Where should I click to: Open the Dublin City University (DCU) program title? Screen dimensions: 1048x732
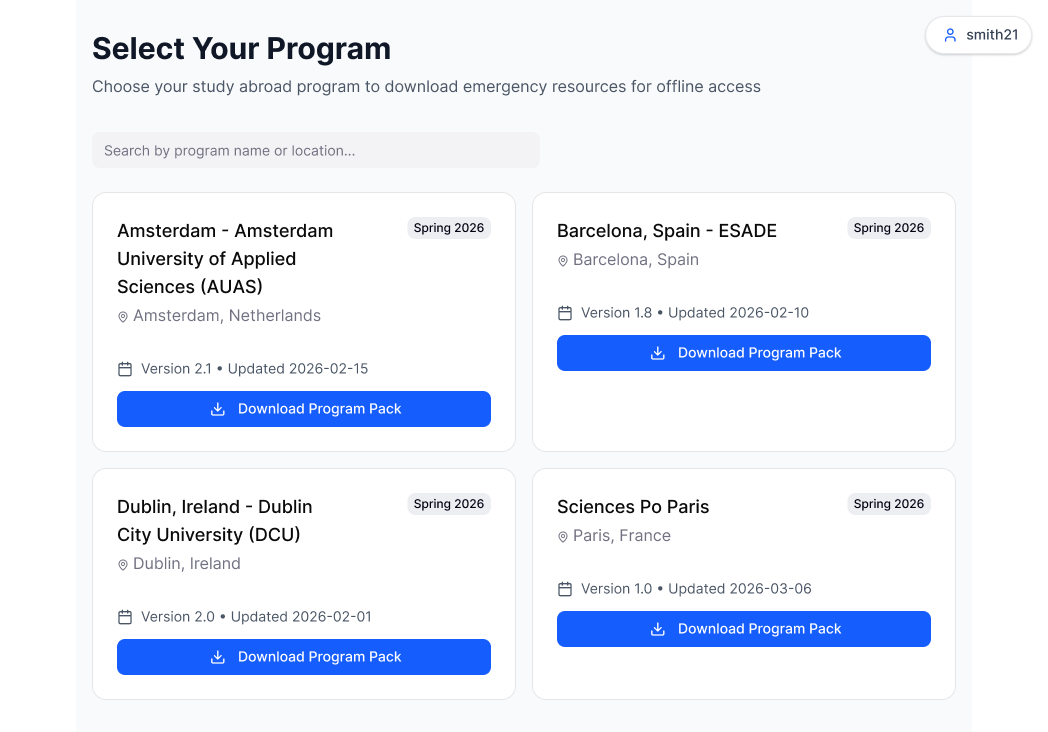(x=214, y=520)
